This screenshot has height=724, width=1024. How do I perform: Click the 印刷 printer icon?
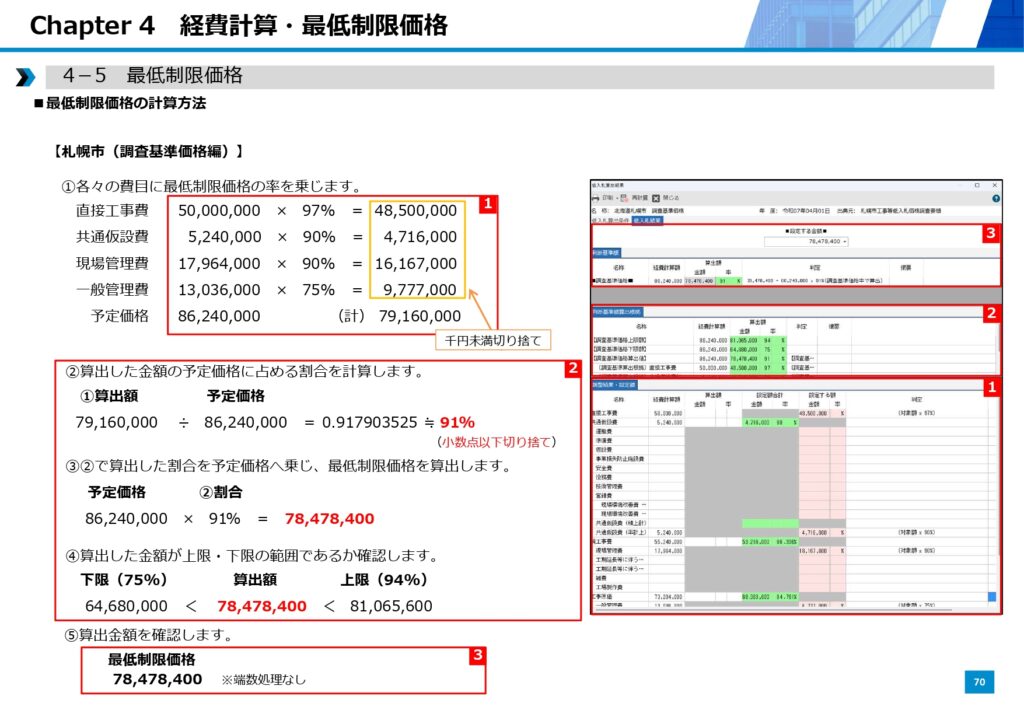pyautogui.click(x=596, y=198)
